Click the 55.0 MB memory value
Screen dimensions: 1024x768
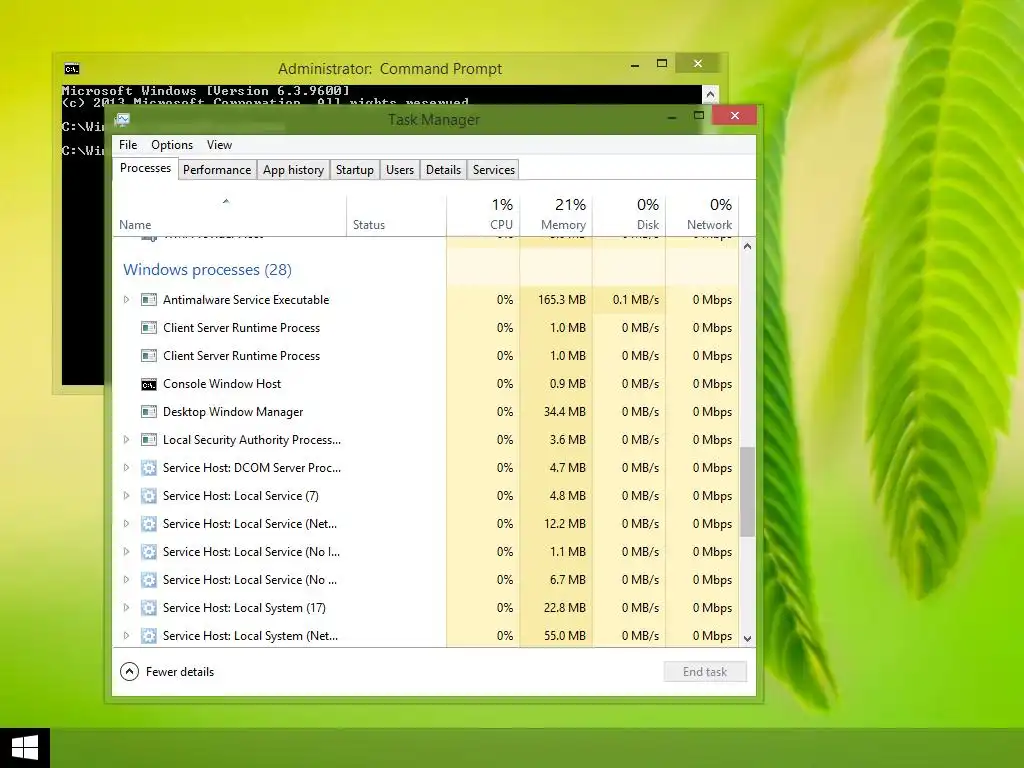(x=565, y=636)
